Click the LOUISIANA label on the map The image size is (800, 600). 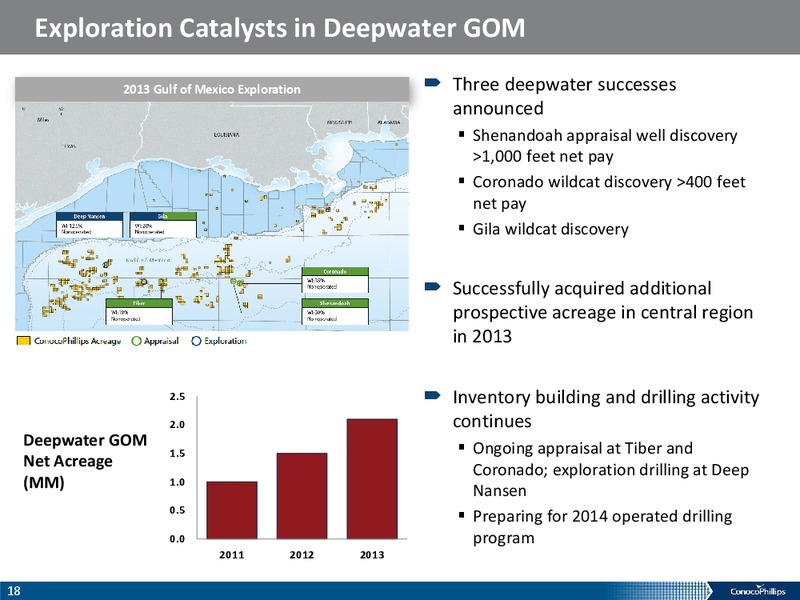[x=226, y=135]
